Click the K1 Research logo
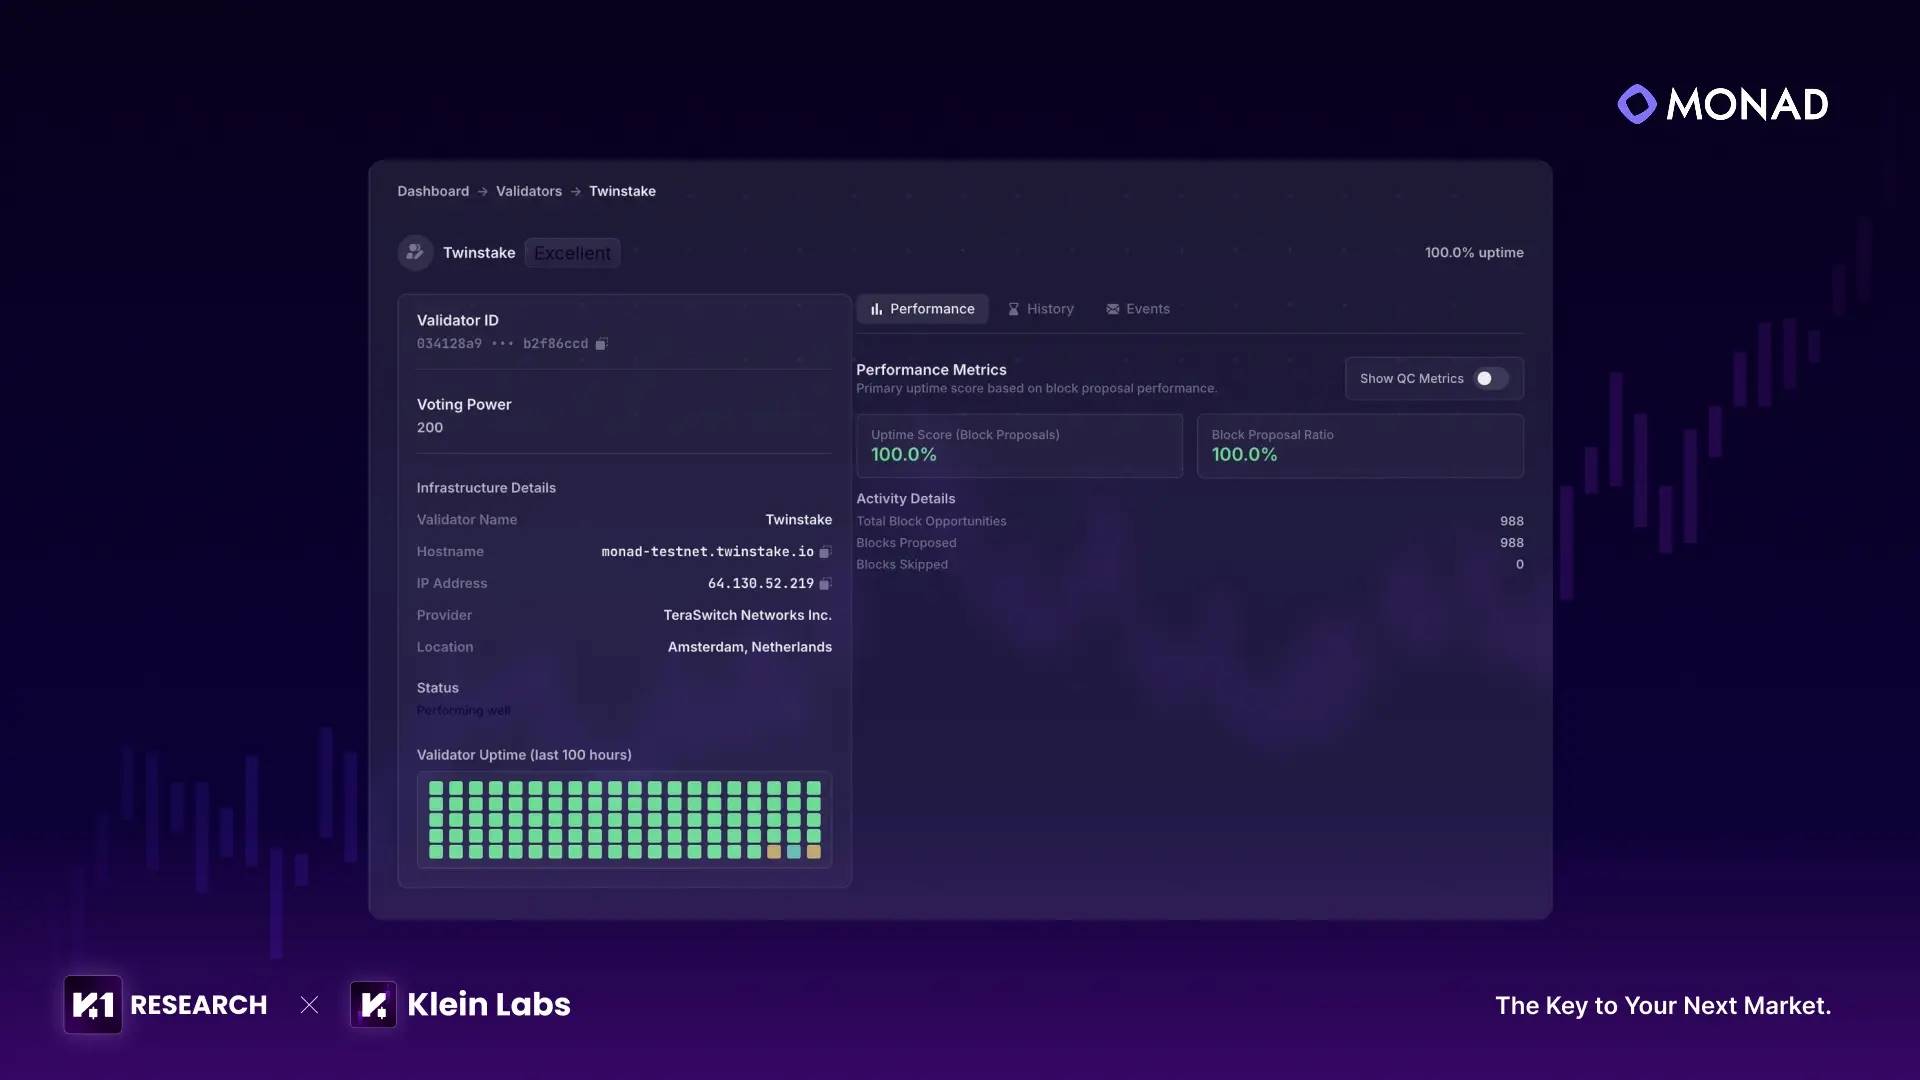Screen dimensions: 1920x1080 (93, 1005)
